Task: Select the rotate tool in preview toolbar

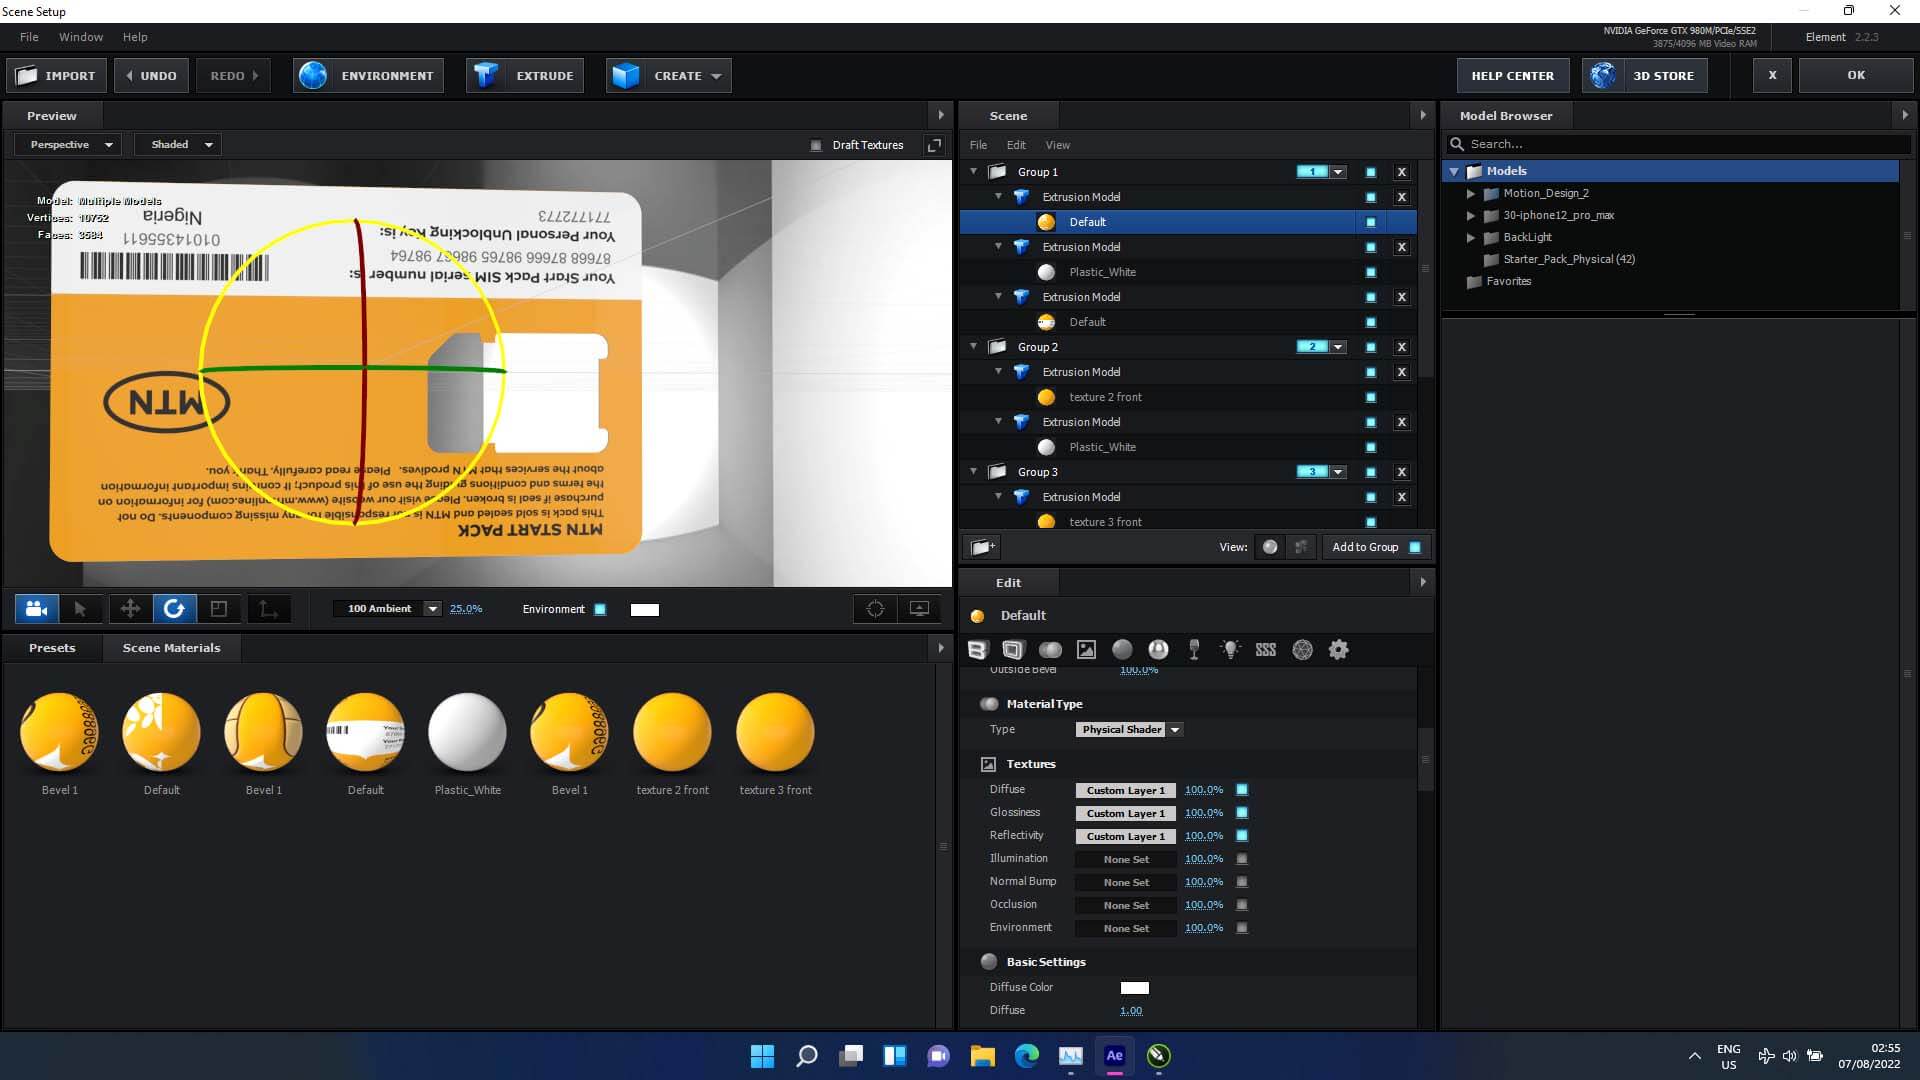Action: pos(174,609)
